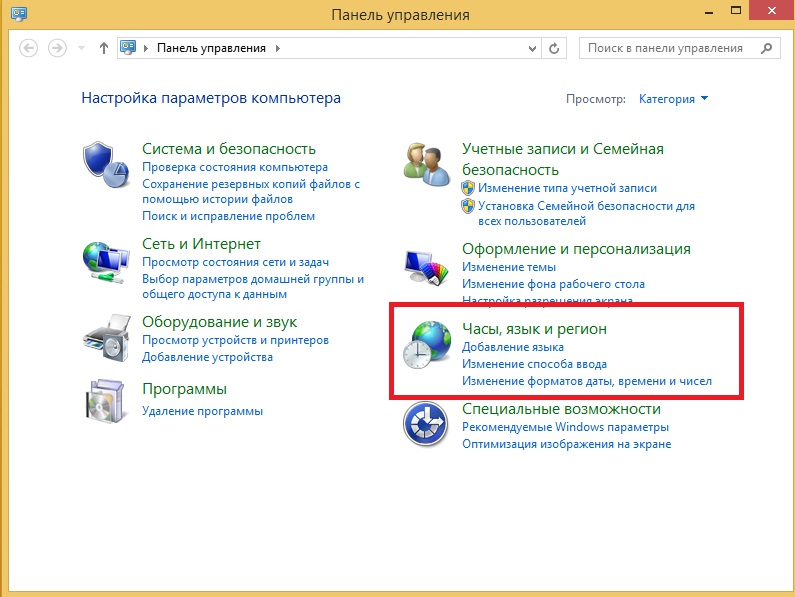Viewport: 795px width, 597px height.
Task: Open Network and Internet globe icon
Action: point(105,262)
